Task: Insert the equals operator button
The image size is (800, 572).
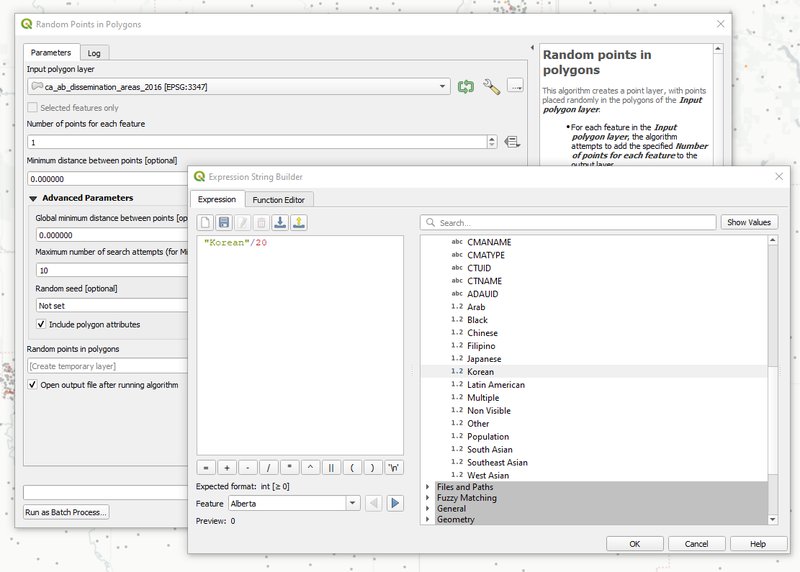Action: (x=206, y=467)
